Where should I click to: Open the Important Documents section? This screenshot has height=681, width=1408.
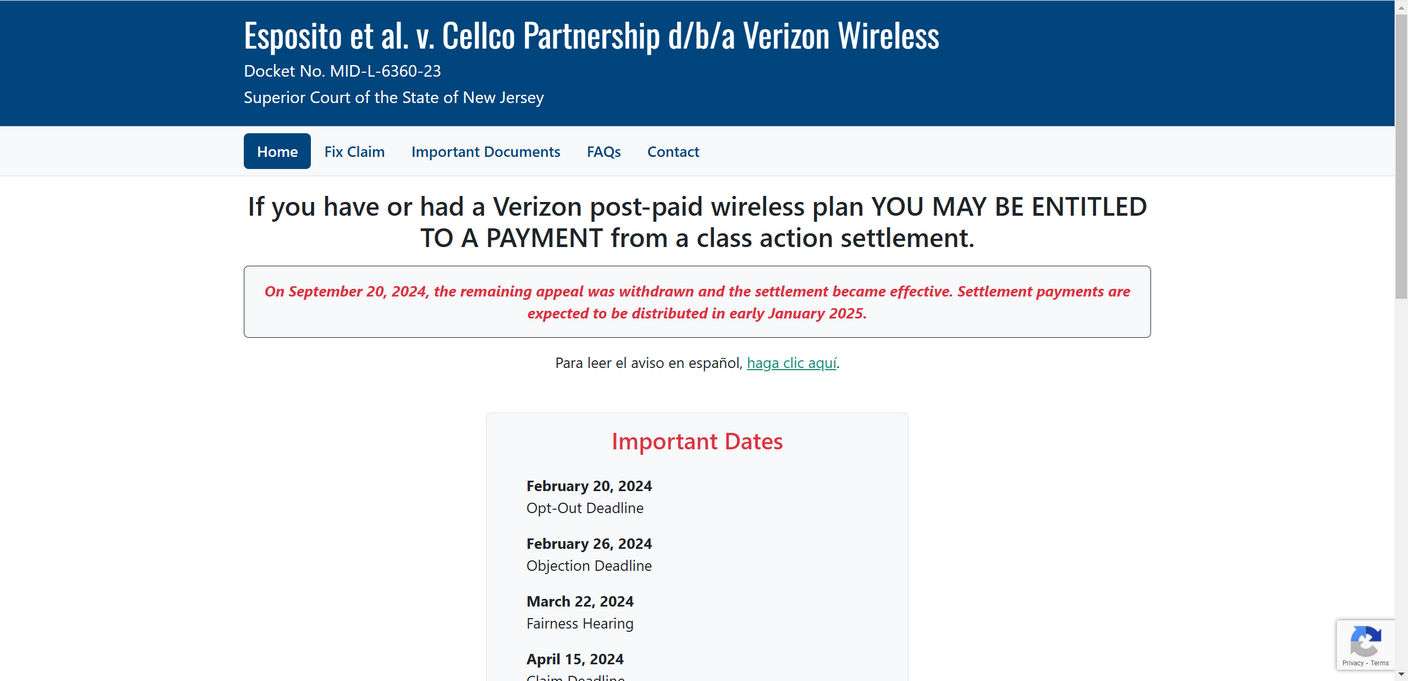click(486, 151)
